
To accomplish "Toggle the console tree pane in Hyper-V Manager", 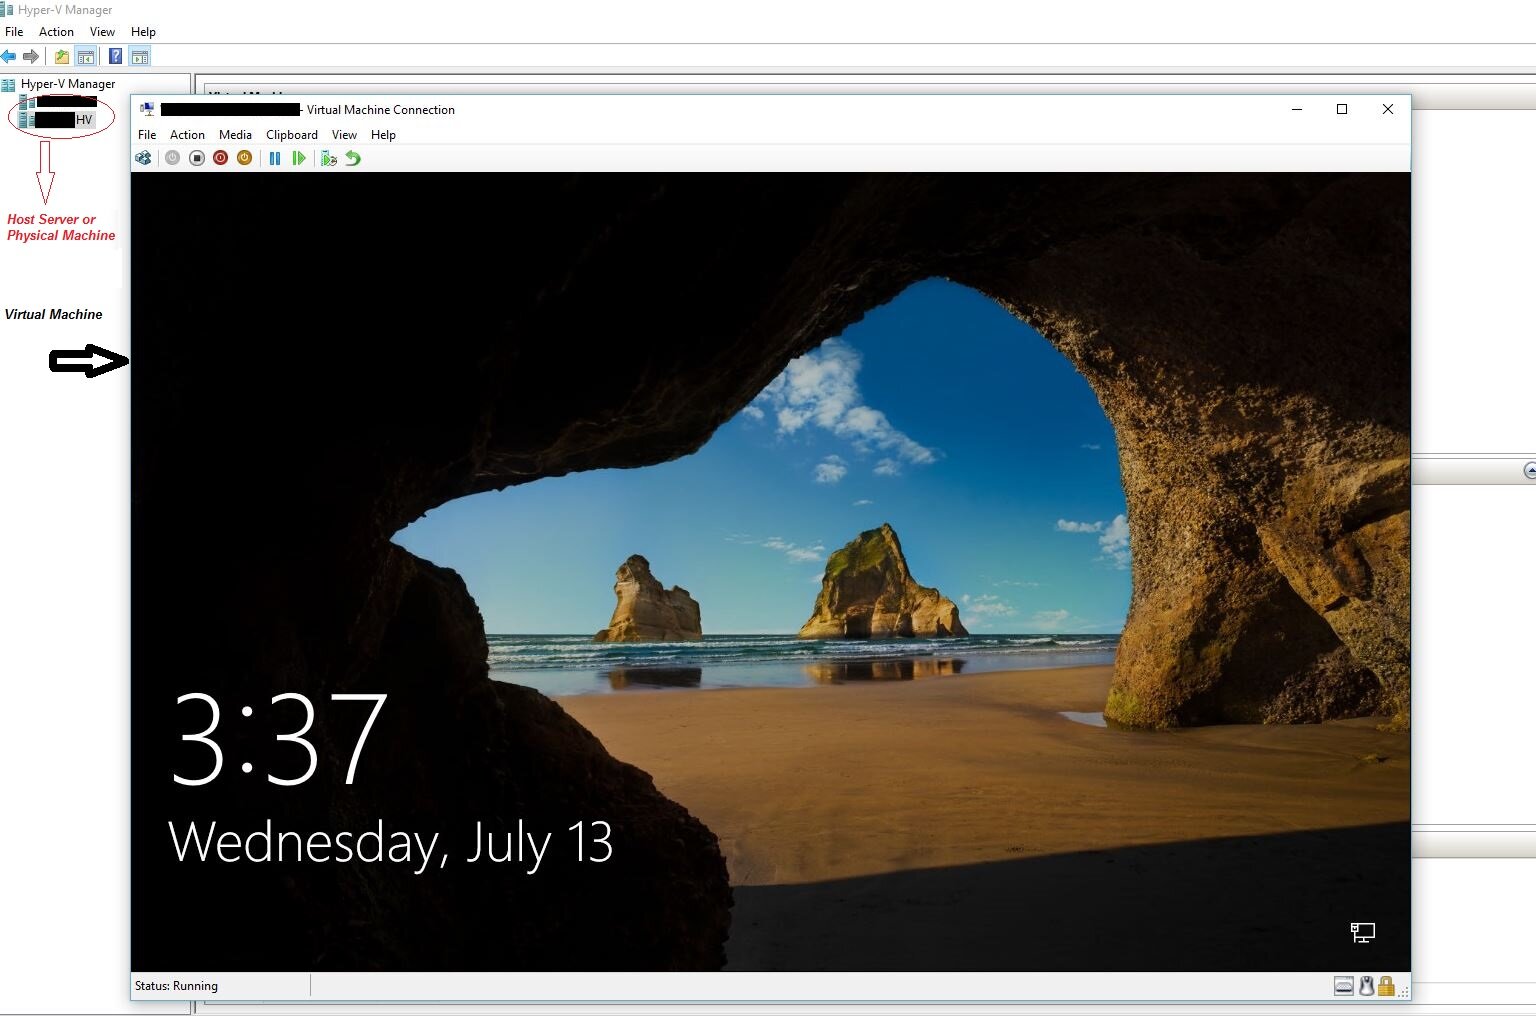I will pos(87,56).
